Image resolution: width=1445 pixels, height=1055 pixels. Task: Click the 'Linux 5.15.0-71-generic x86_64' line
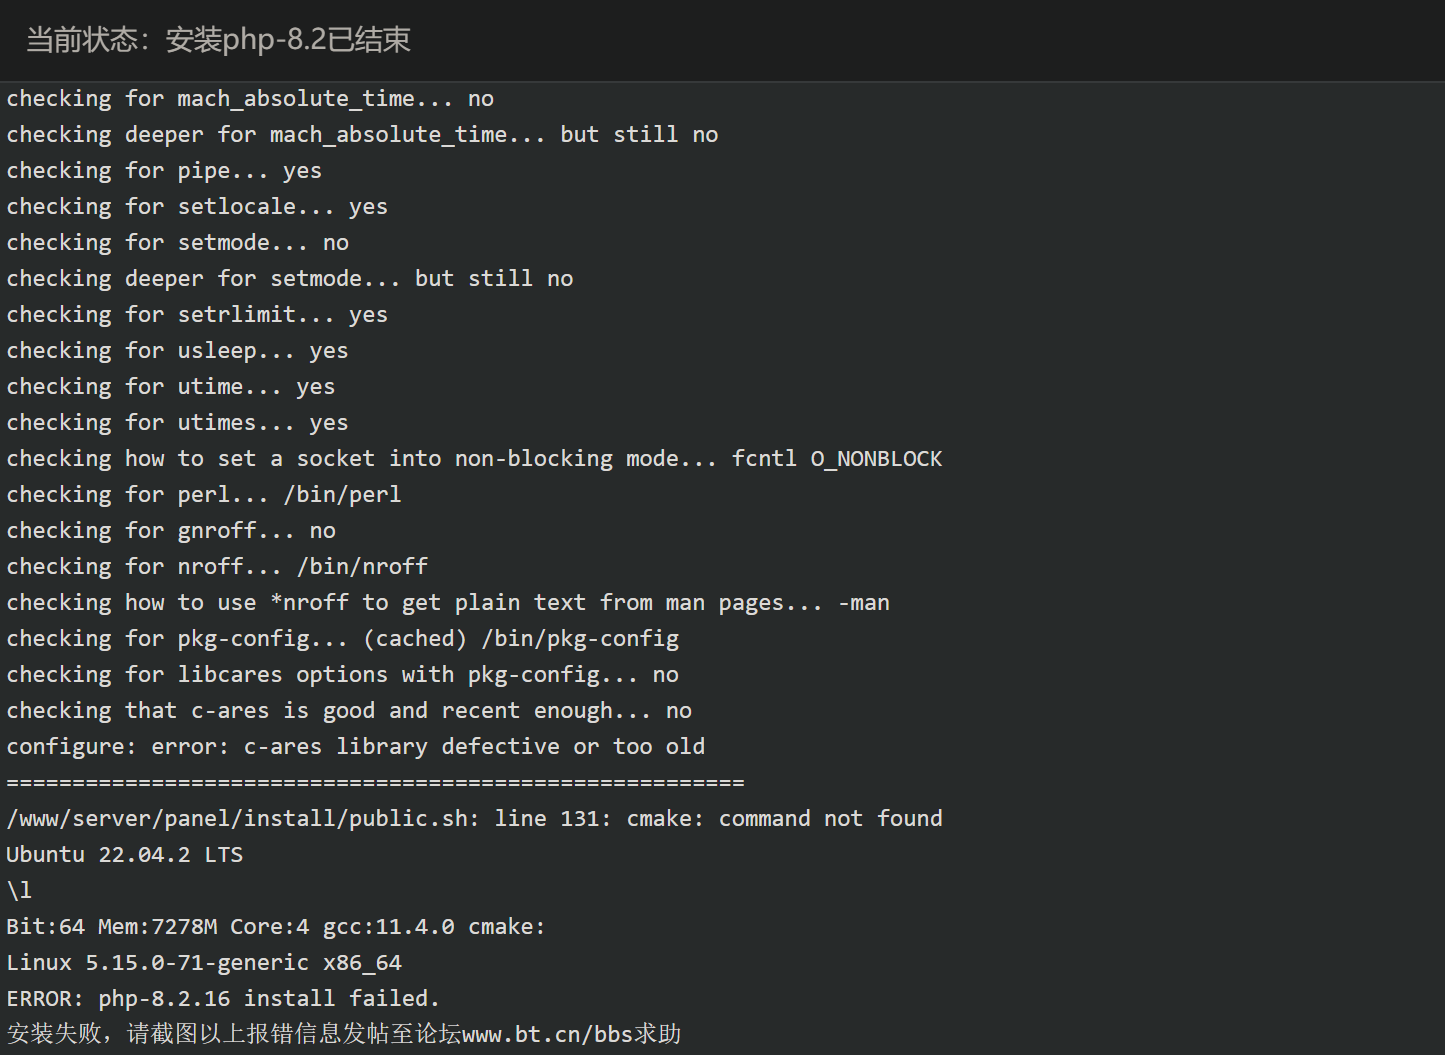click(204, 963)
